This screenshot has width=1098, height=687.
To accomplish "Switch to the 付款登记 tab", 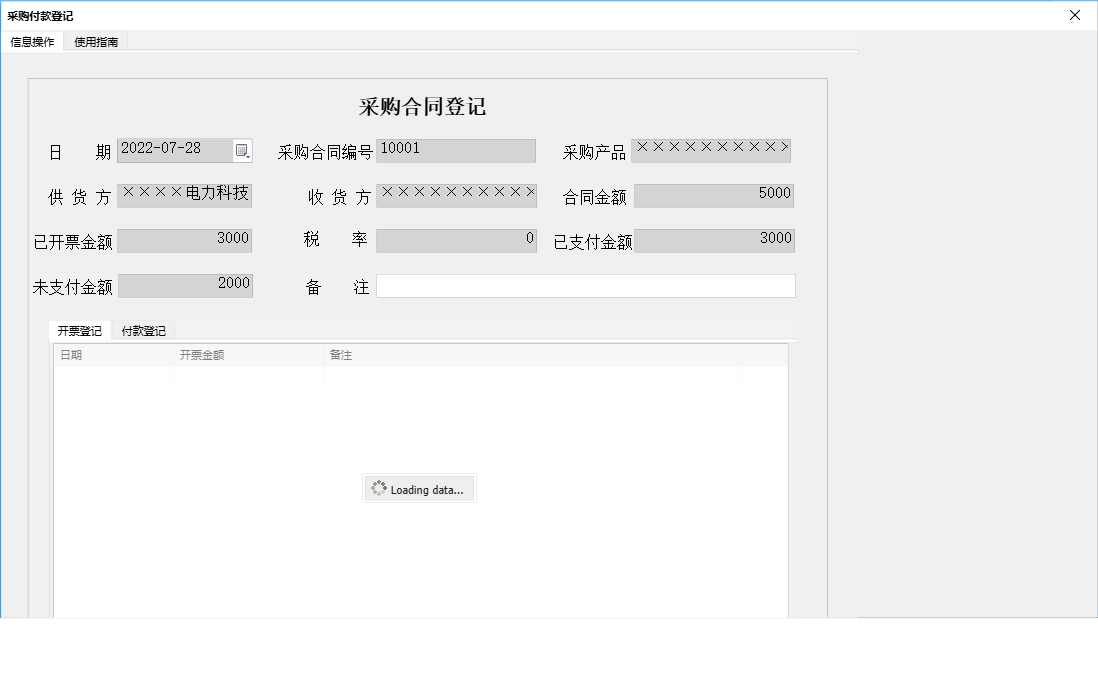I will [x=144, y=330].
